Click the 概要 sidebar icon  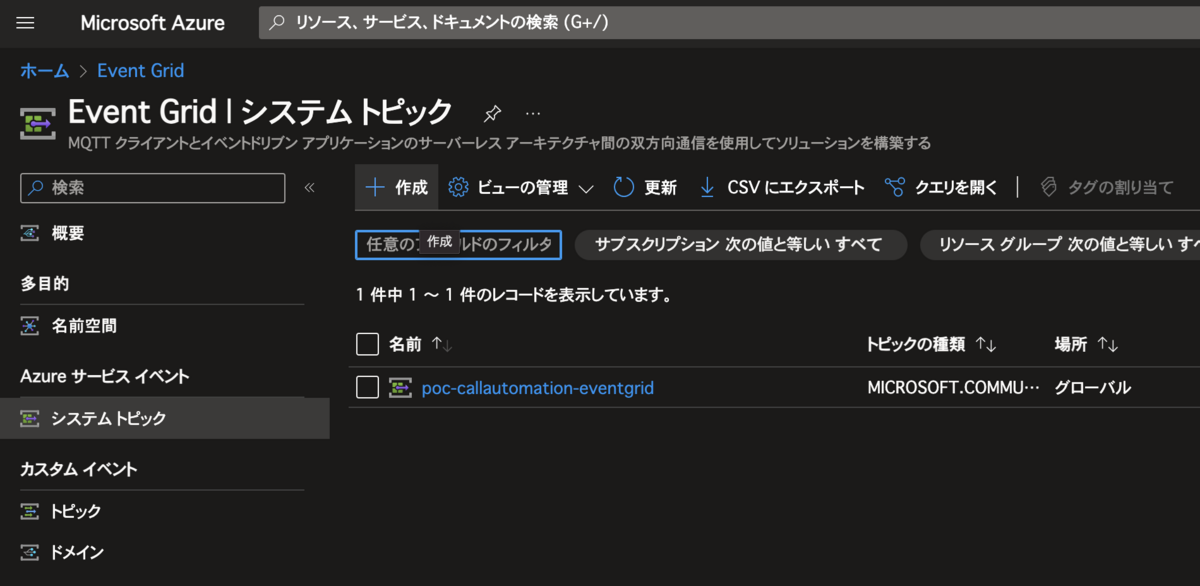coord(30,233)
